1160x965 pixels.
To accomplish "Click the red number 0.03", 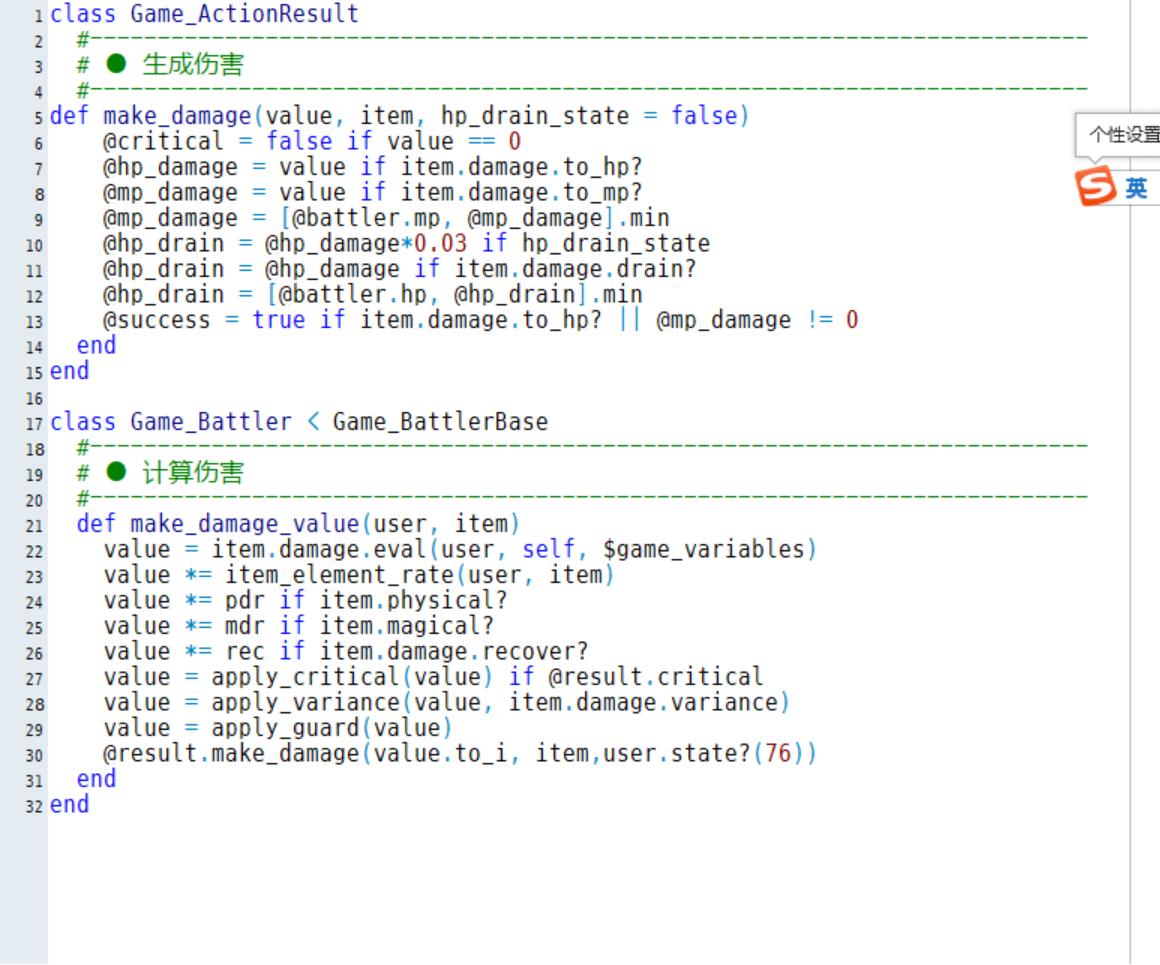I will pos(440,243).
